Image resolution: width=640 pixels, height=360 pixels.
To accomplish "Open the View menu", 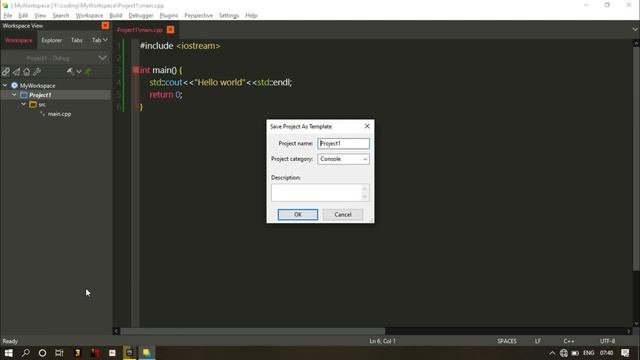I will tap(40, 16).
